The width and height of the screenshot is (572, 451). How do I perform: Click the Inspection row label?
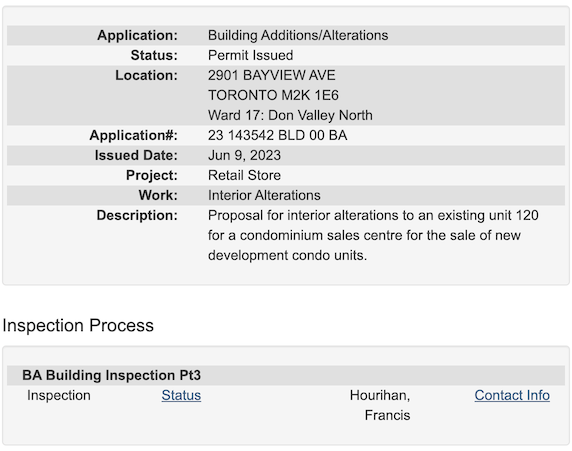click(59, 396)
